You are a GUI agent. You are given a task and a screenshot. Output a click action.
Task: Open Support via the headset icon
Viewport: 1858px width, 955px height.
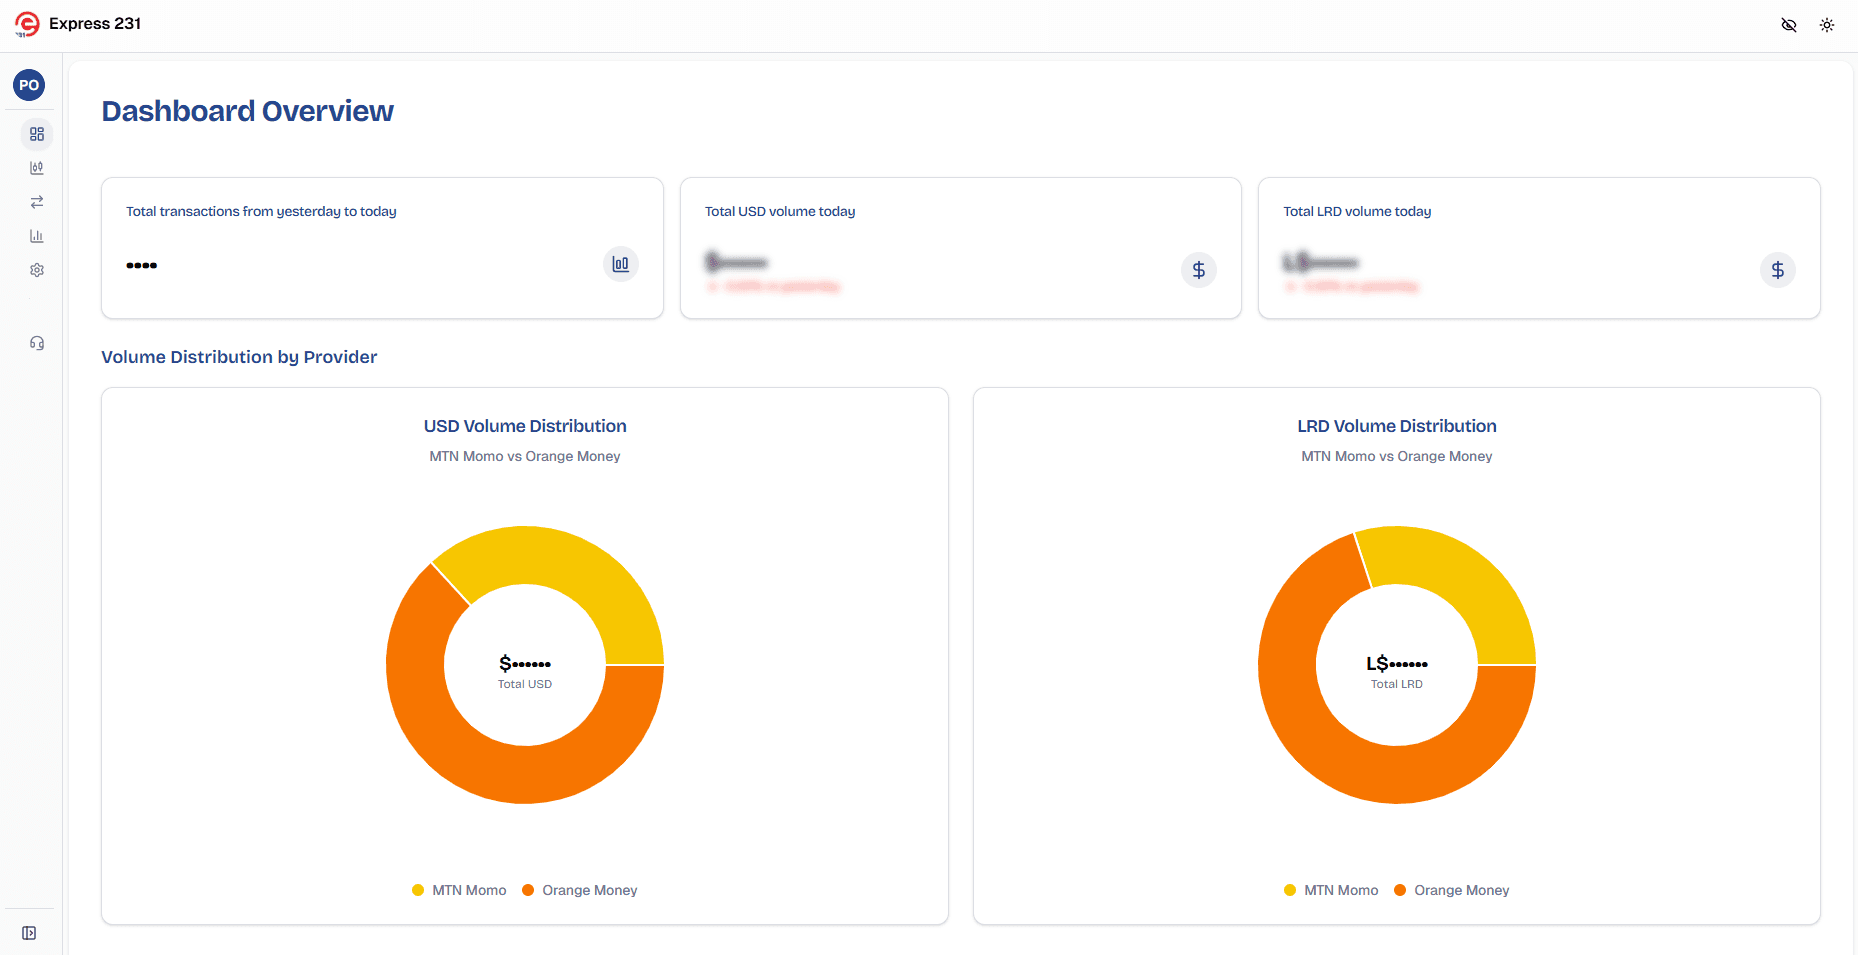coord(36,342)
